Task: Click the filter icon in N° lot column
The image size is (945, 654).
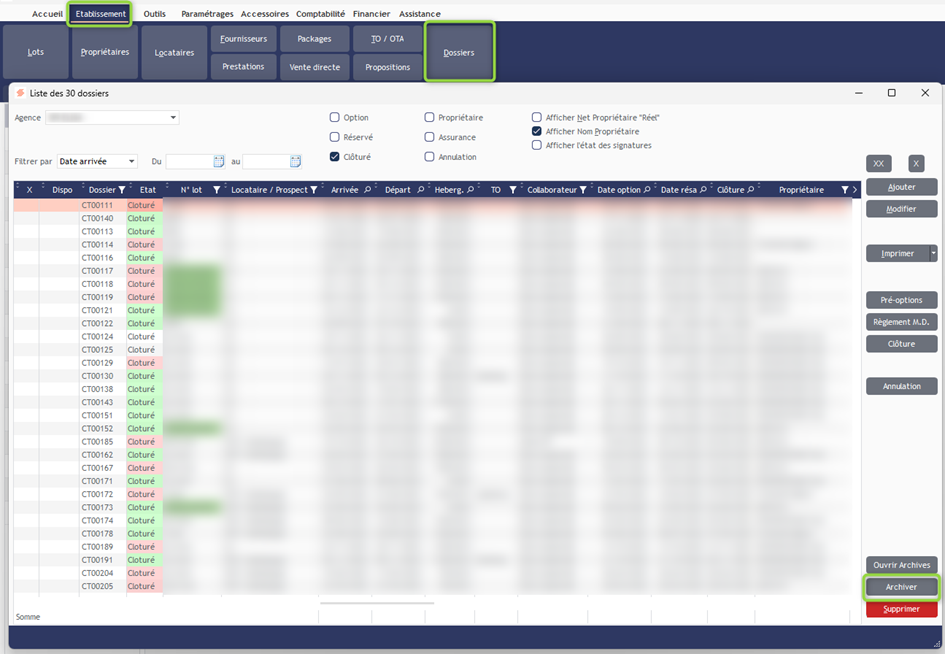Action: tap(216, 190)
